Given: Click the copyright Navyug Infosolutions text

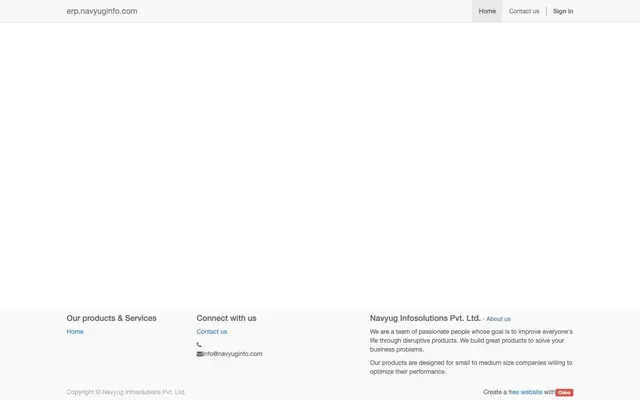Looking at the screenshot, I should click(126, 392).
